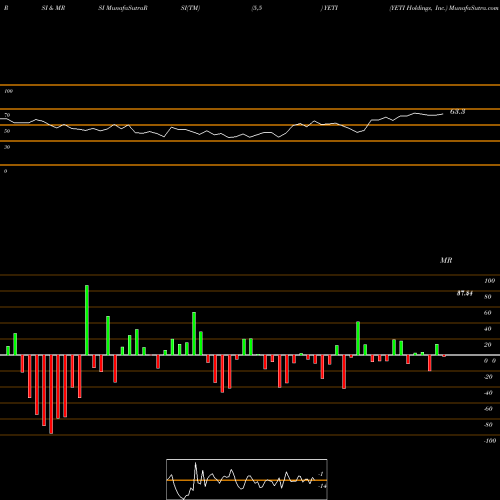Select the 70 level label on RSI axis
500x500 pixels.
click(x=7, y=115)
